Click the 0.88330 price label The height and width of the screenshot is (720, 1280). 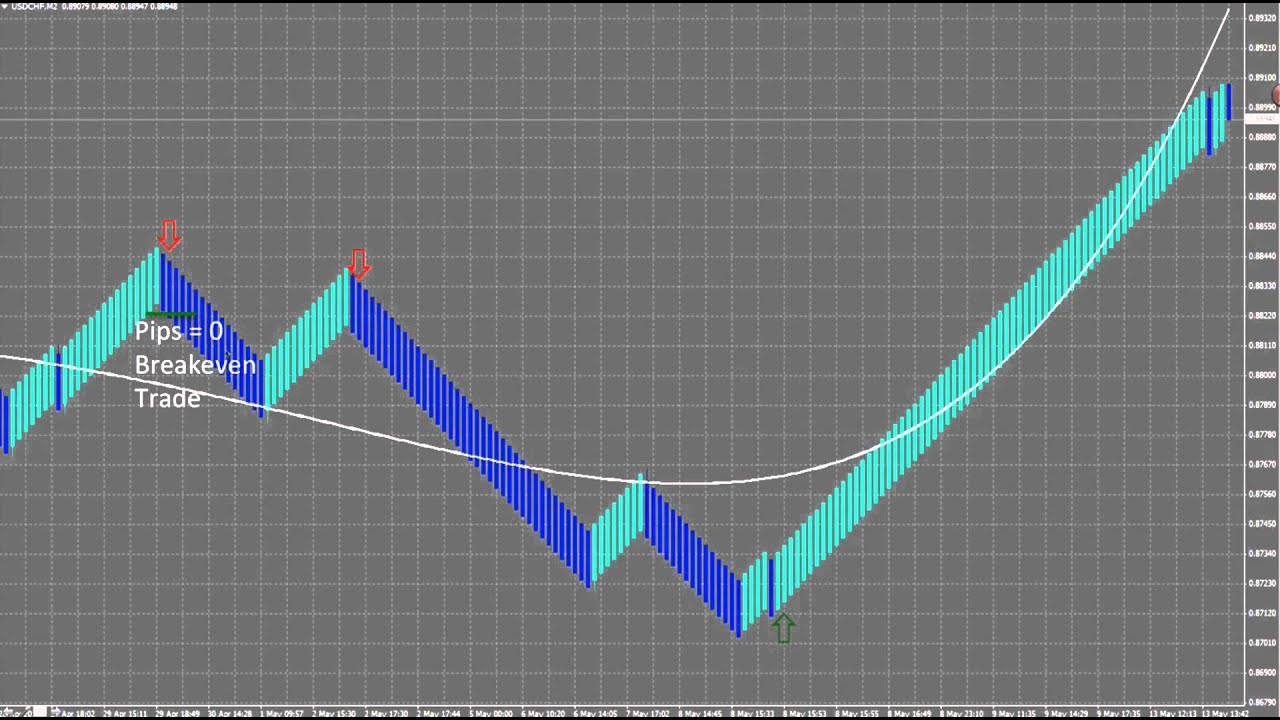(1263, 286)
